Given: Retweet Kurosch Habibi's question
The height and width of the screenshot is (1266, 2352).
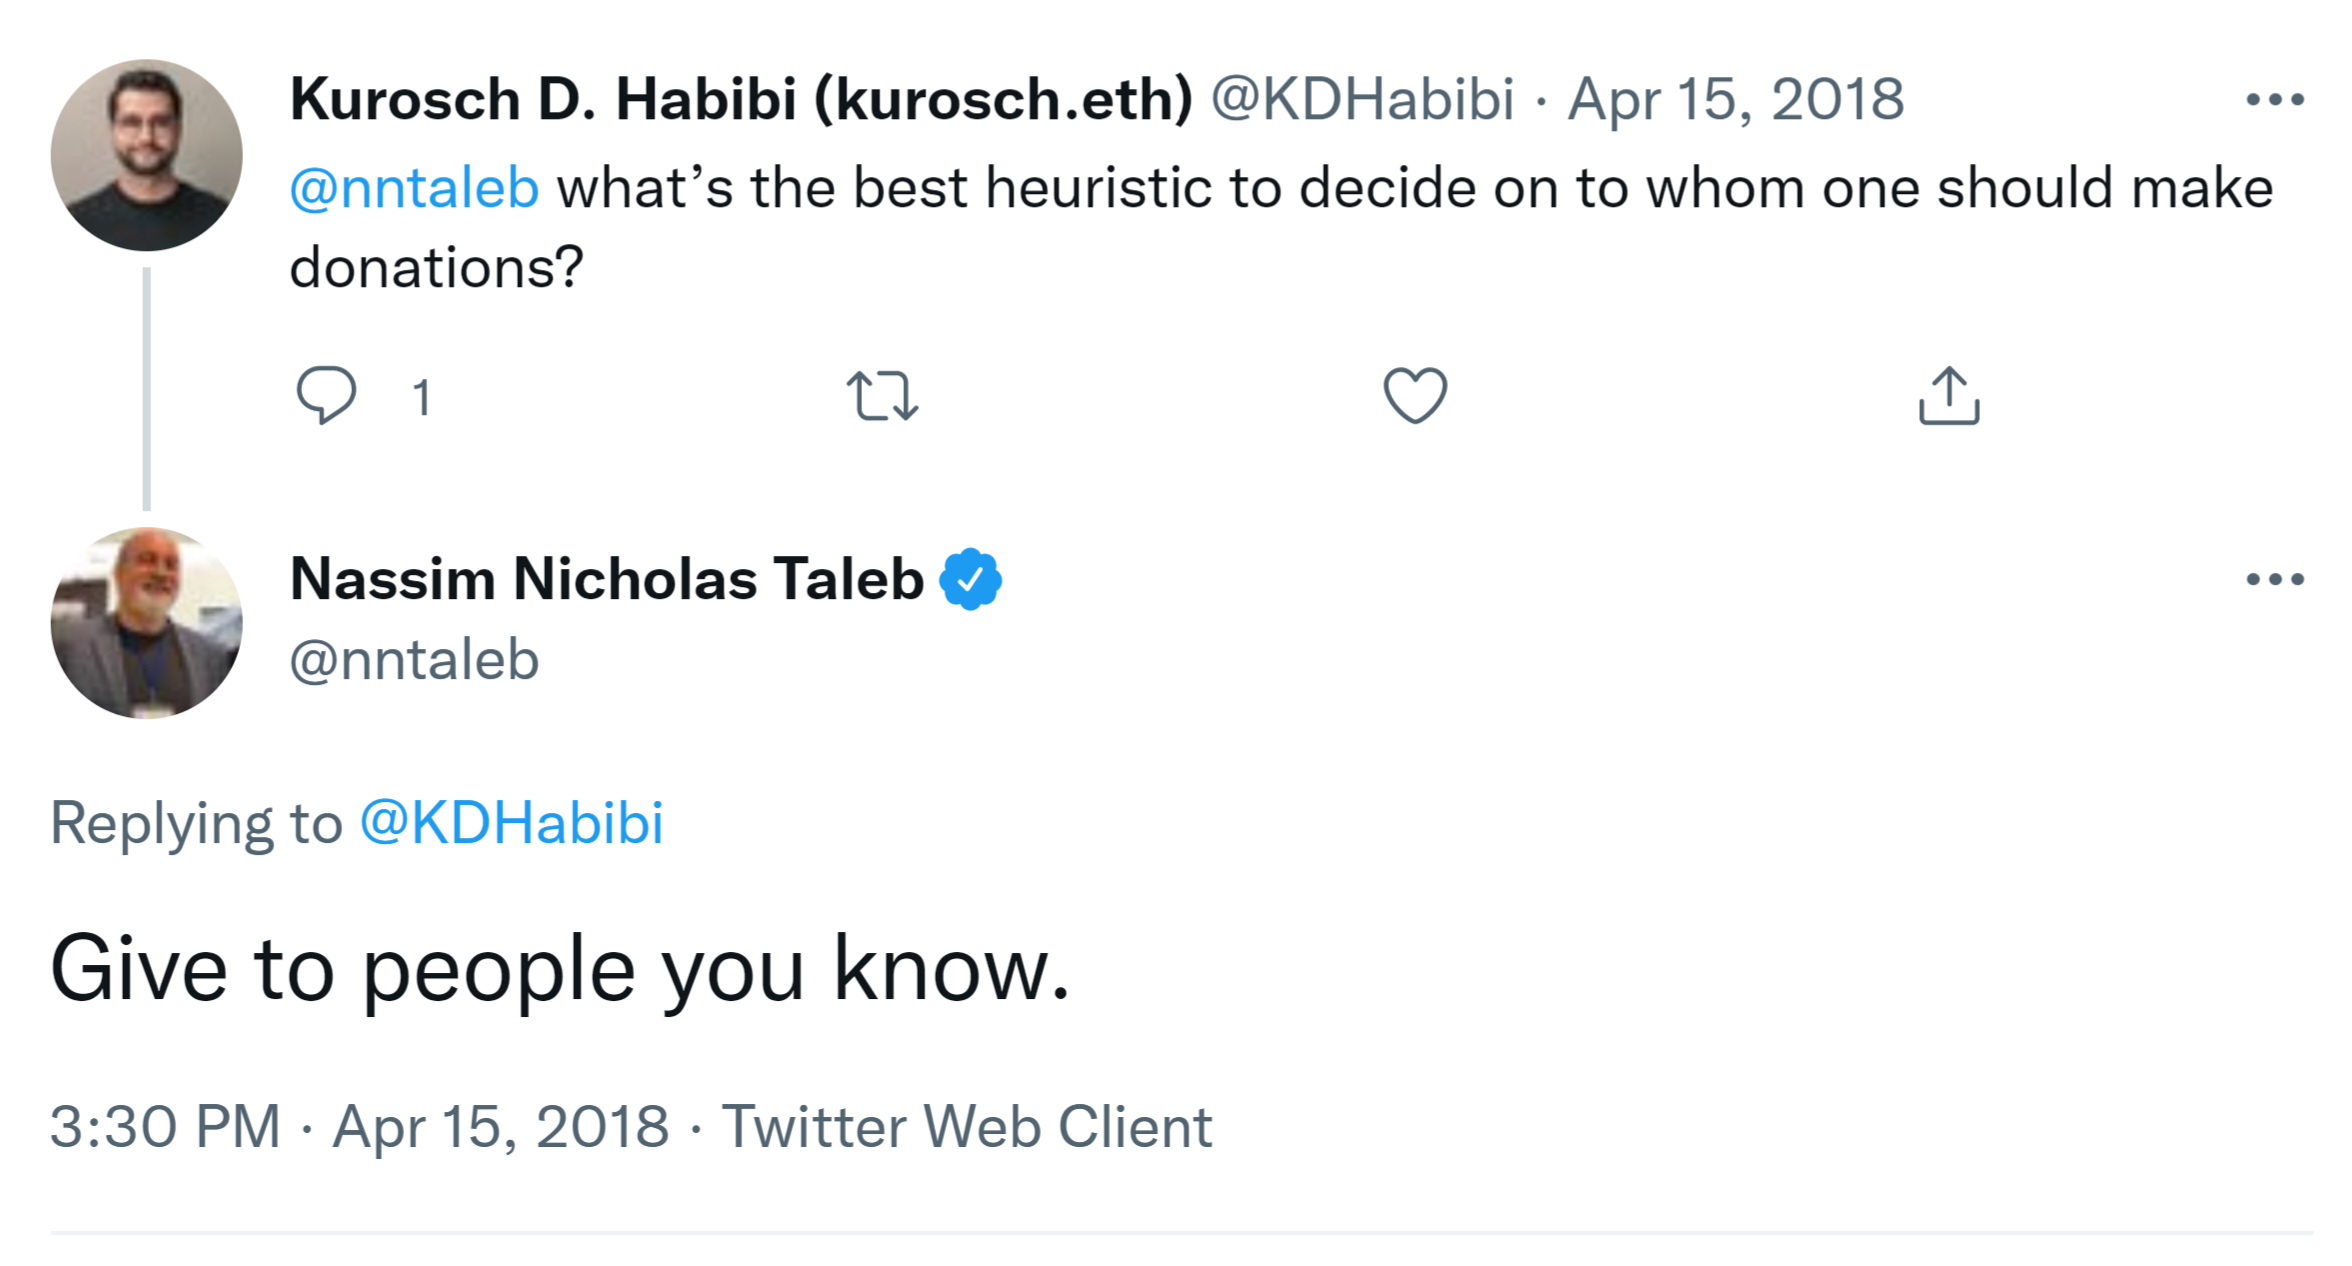Looking at the screenshot, I should point(882,396).
